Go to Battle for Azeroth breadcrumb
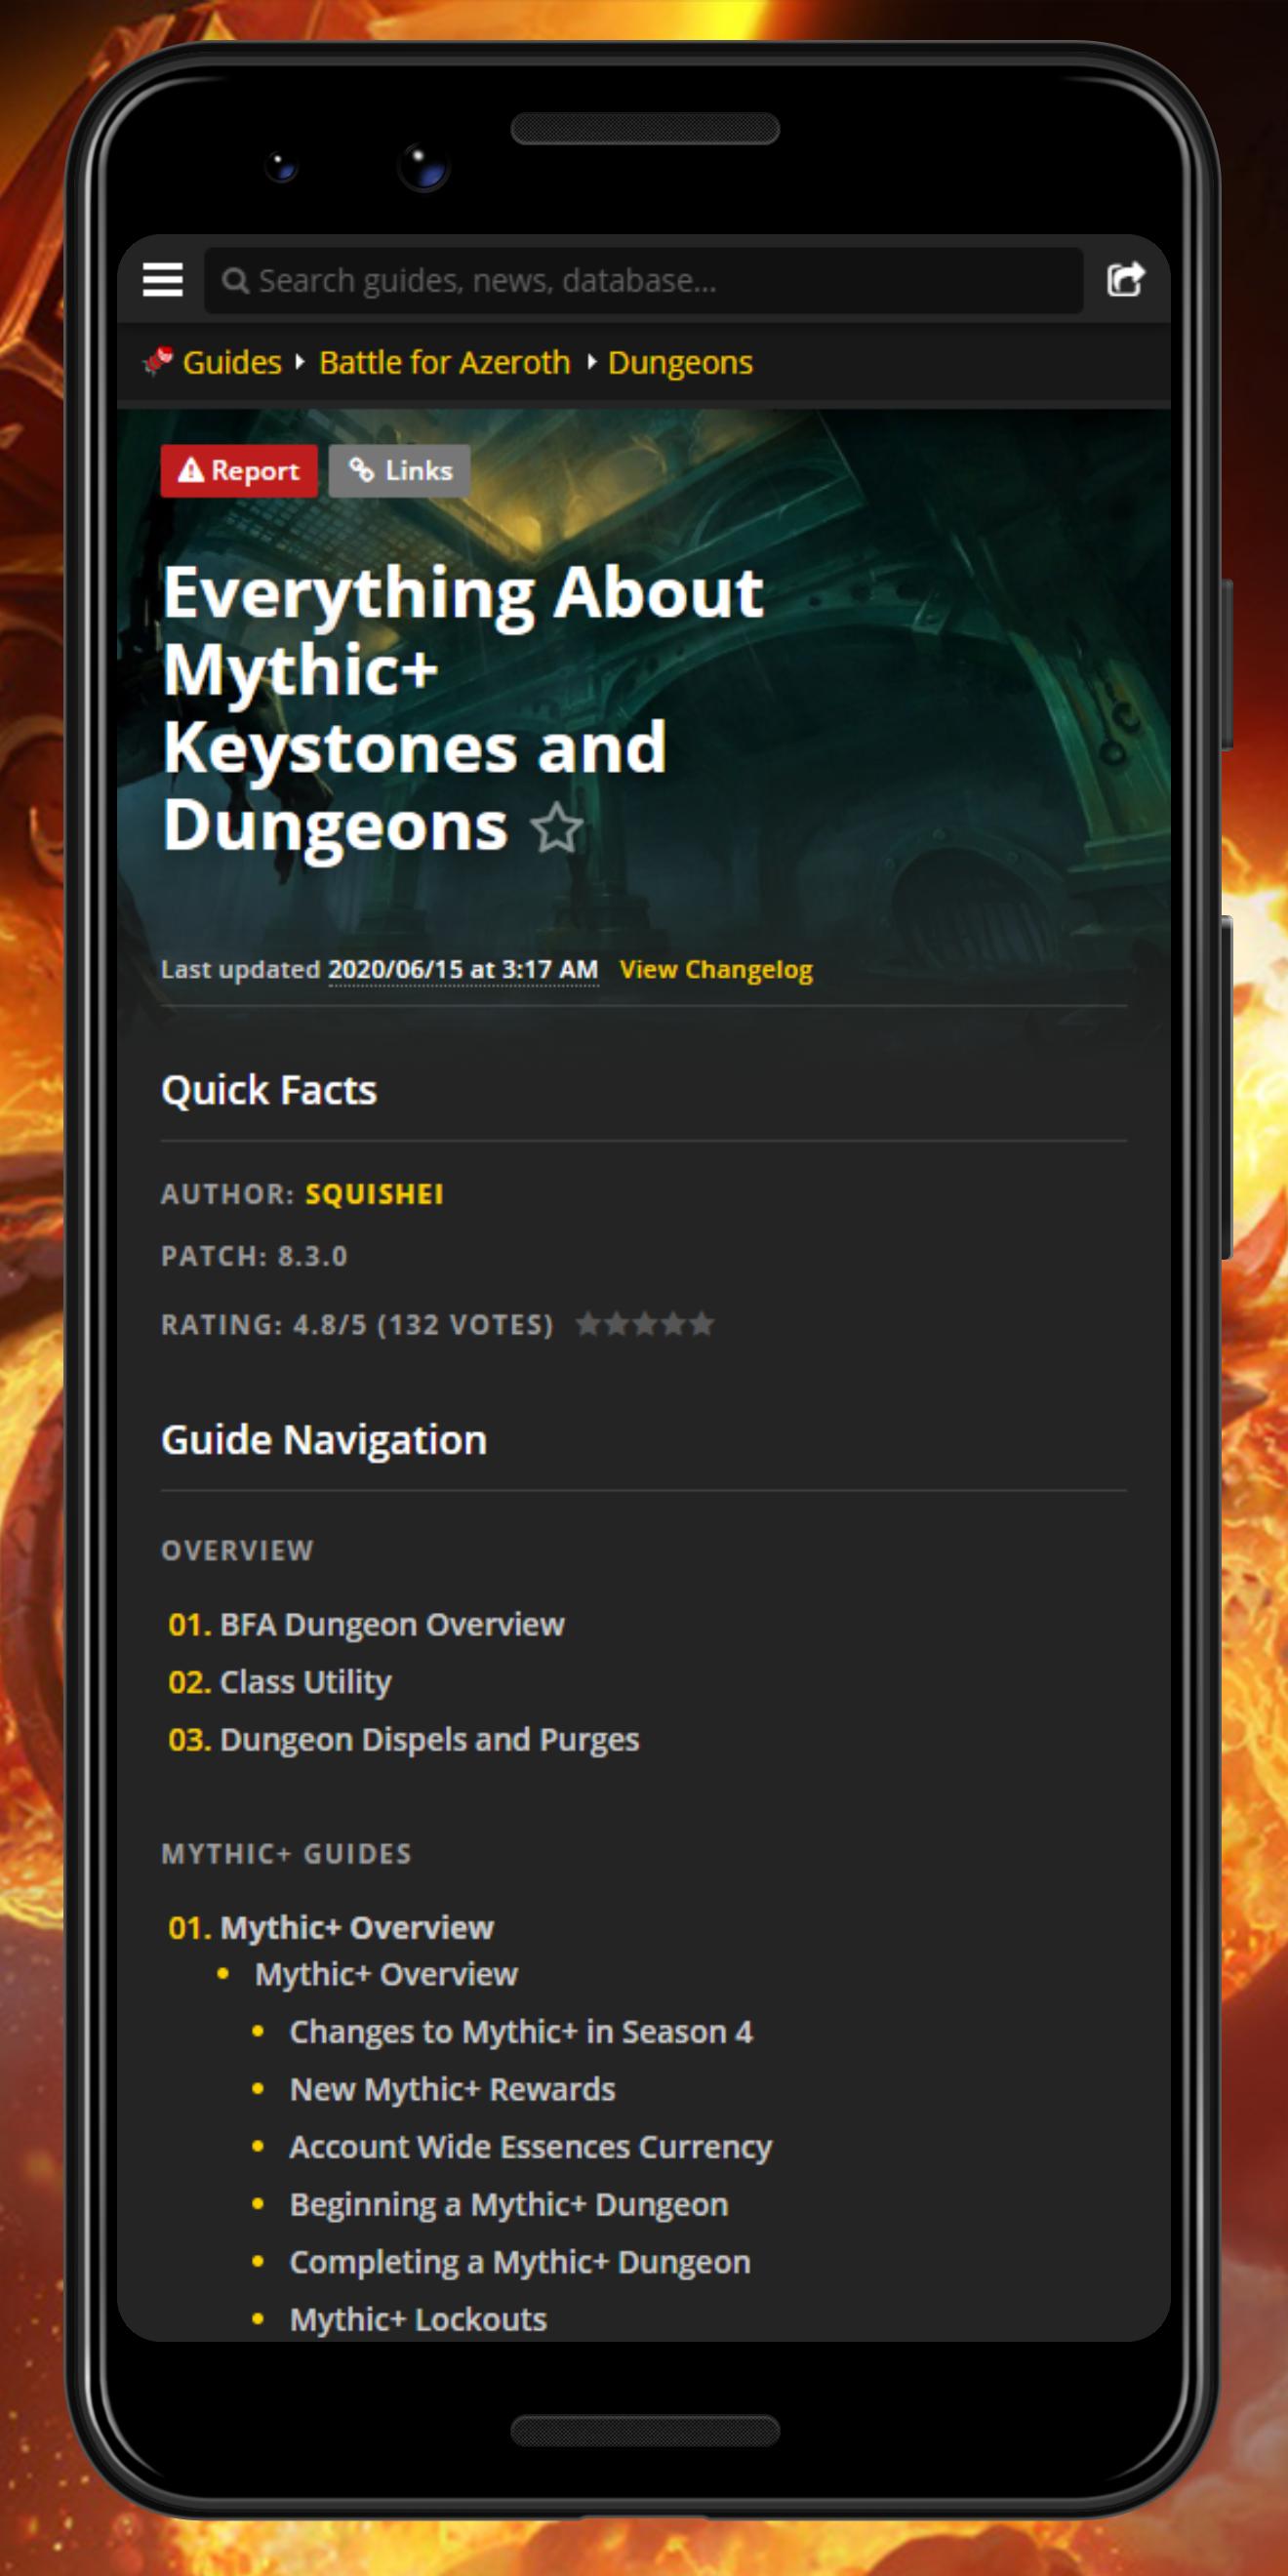 (x=444, y=362)
